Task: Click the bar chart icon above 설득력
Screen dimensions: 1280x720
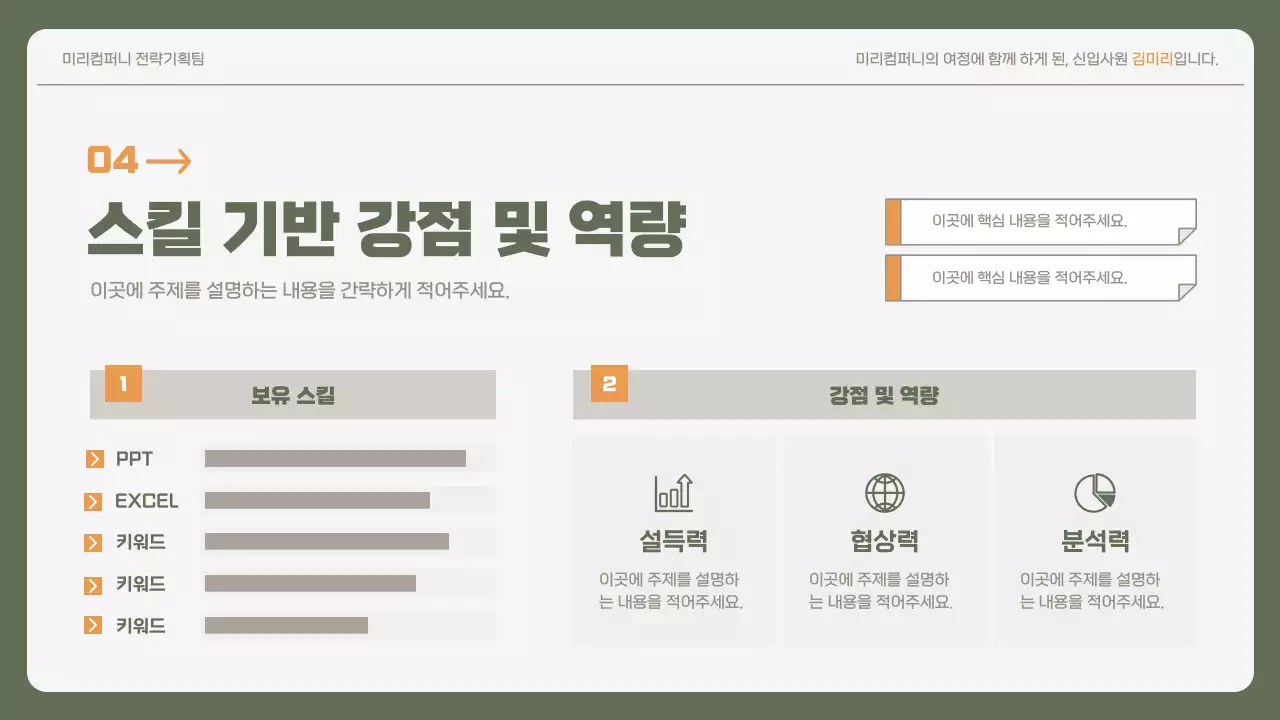Action: click(672, 492)
